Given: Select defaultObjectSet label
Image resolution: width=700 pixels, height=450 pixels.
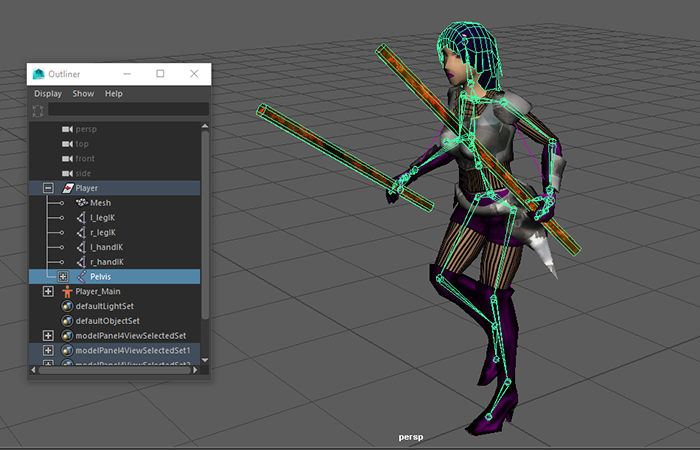Looking at the screenshot, I should pyautogui.click(x=108, y=321).
